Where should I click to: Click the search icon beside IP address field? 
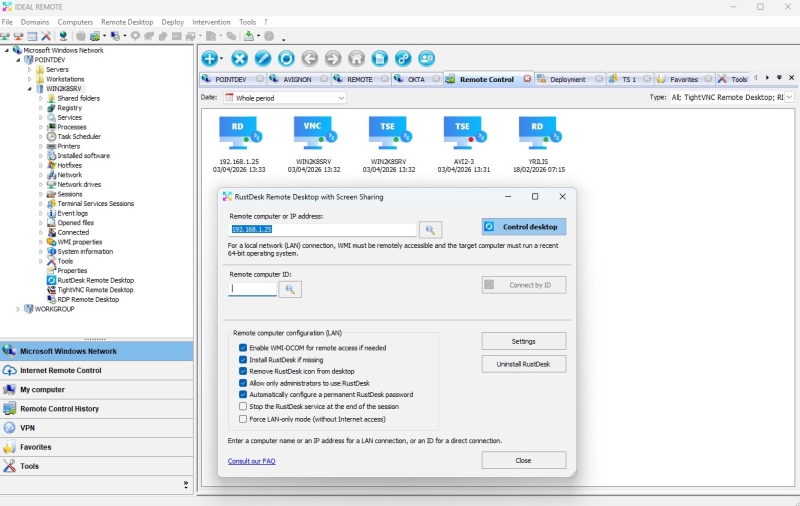tap(430, 230)
